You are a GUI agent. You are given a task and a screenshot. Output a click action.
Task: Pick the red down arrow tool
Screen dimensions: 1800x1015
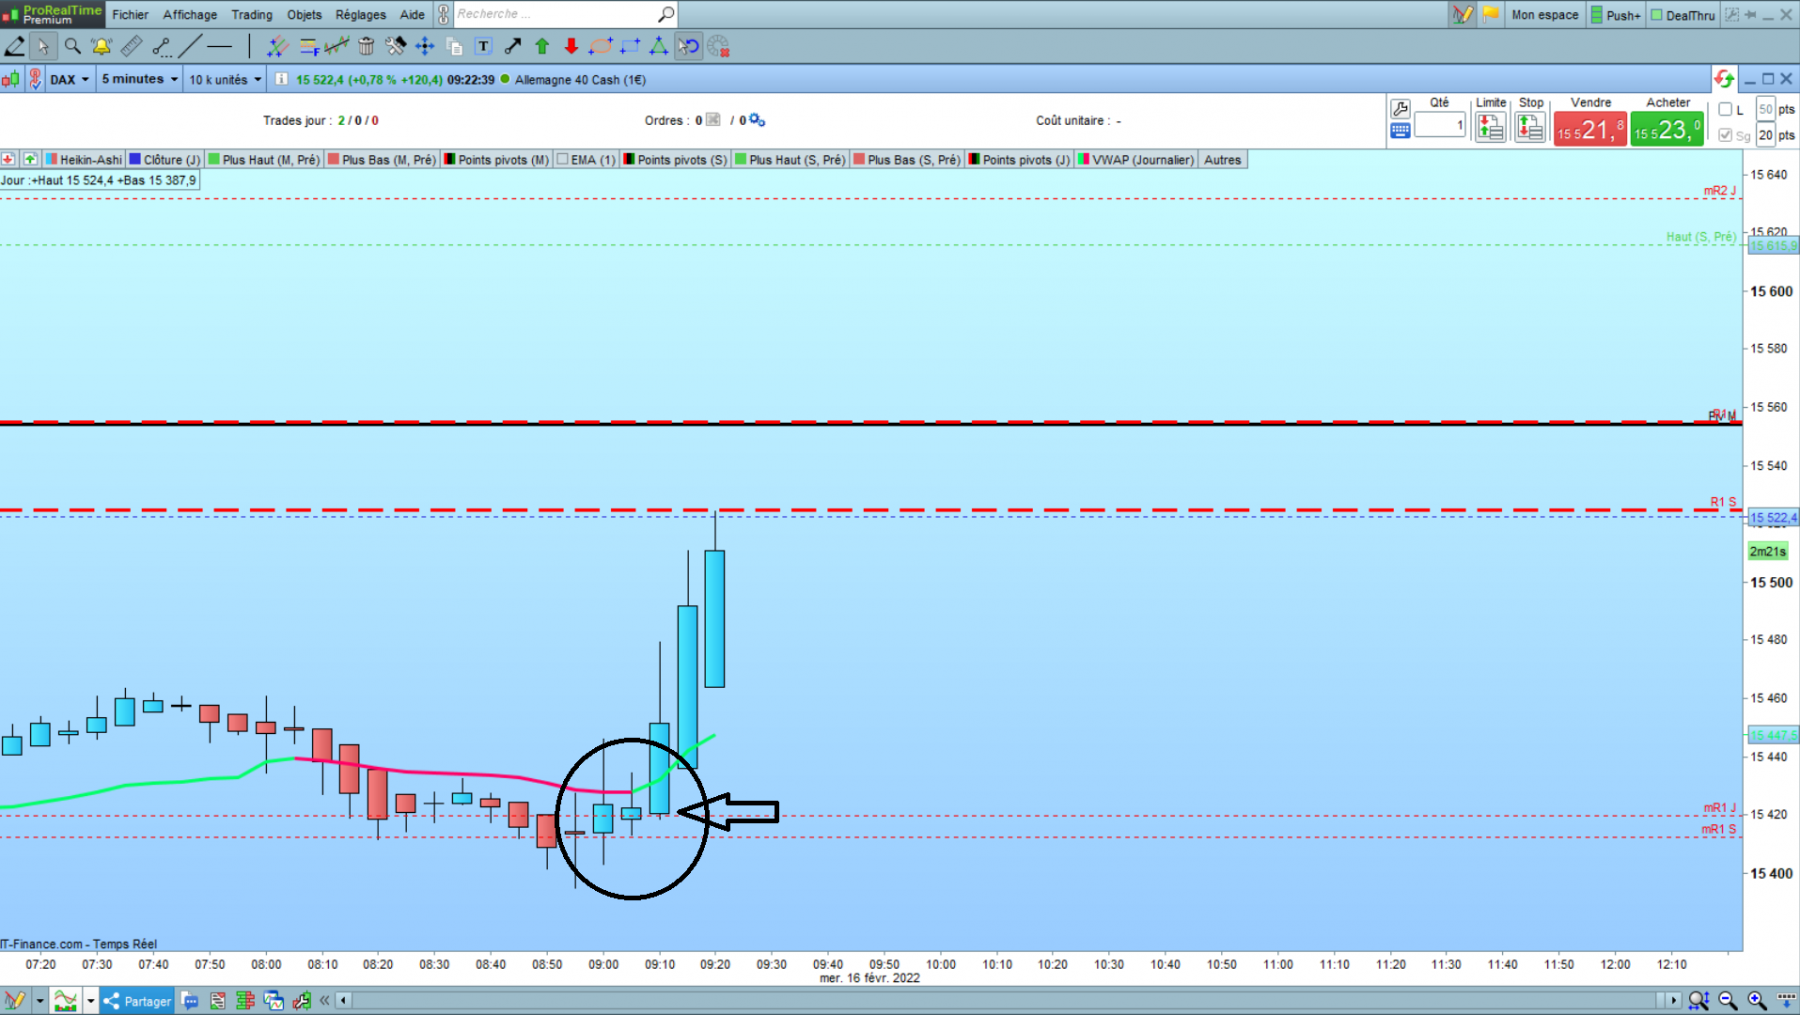point(571,46)
